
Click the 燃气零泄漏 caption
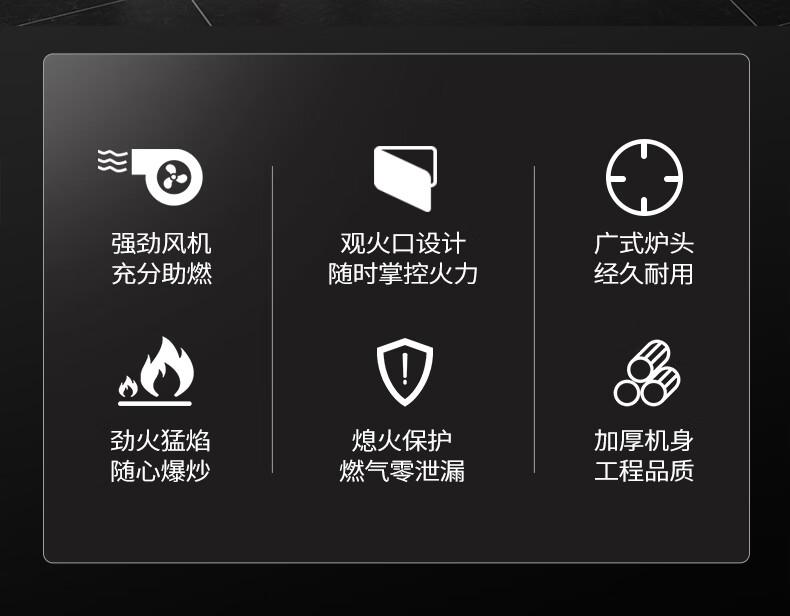pos(402,471)
